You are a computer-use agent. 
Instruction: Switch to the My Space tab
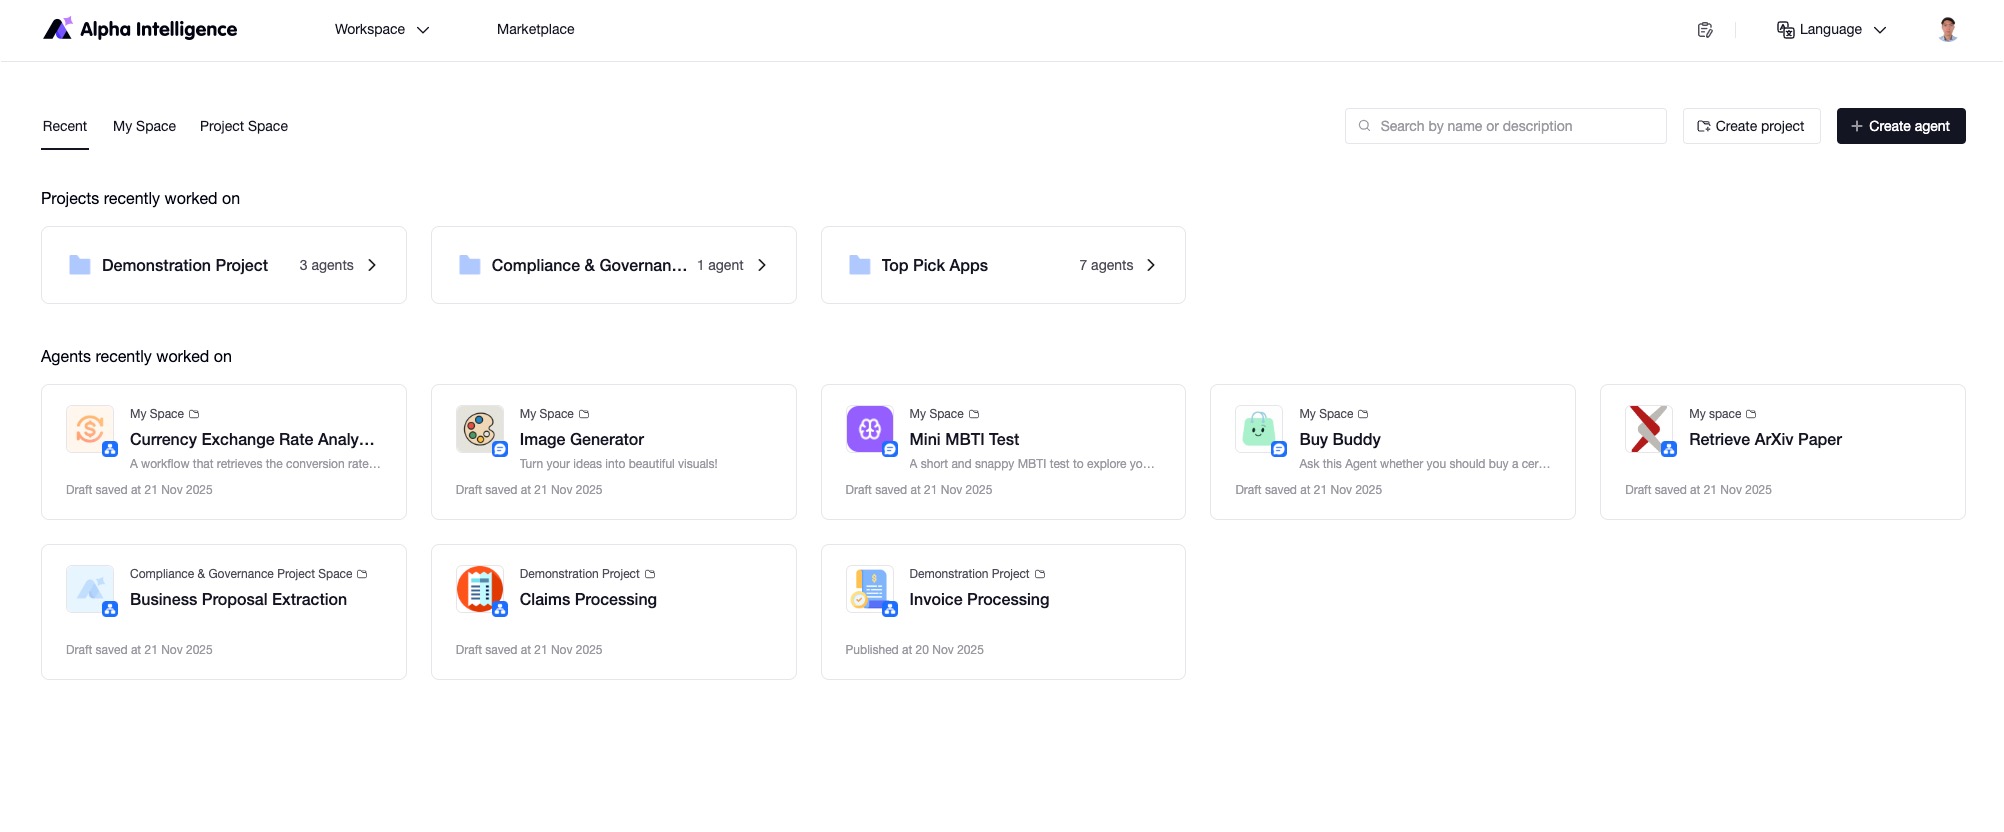(x=144, y=126)
